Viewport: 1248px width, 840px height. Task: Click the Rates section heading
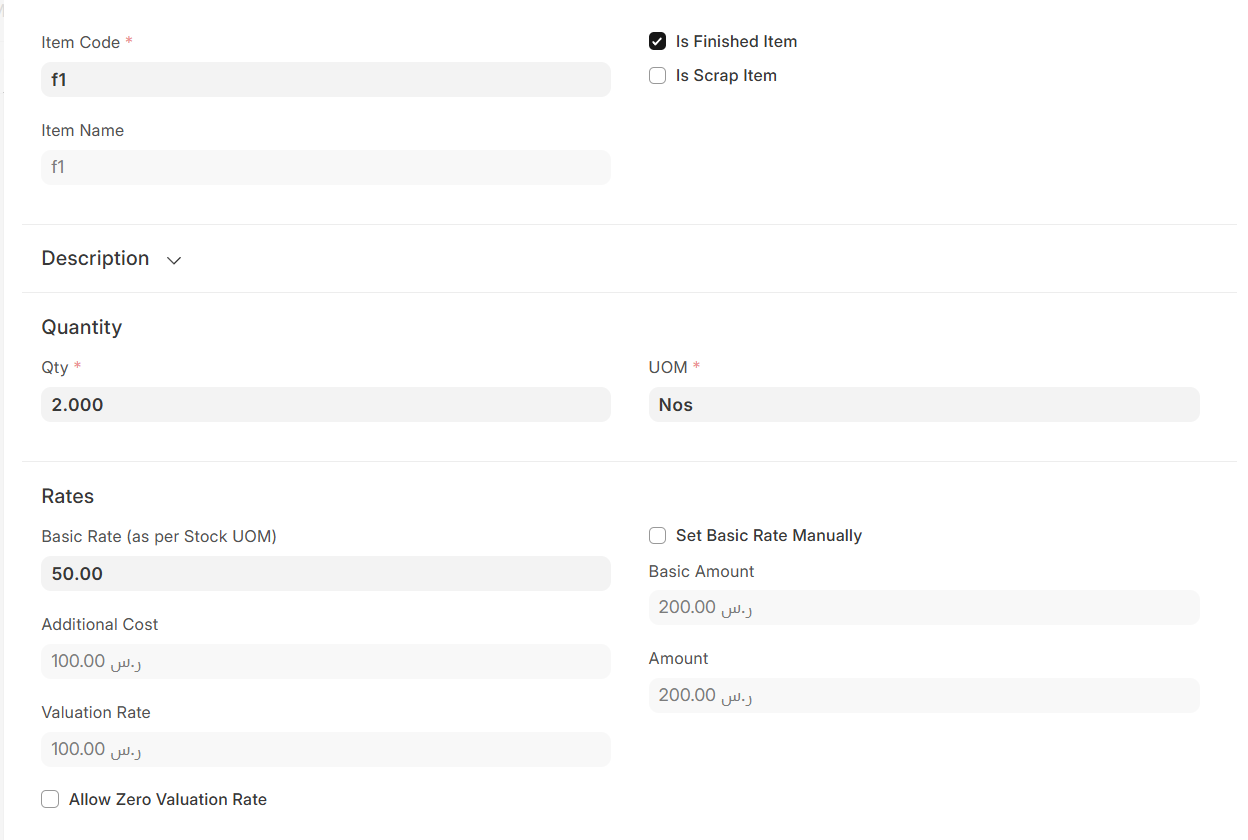tap(68, 496)
